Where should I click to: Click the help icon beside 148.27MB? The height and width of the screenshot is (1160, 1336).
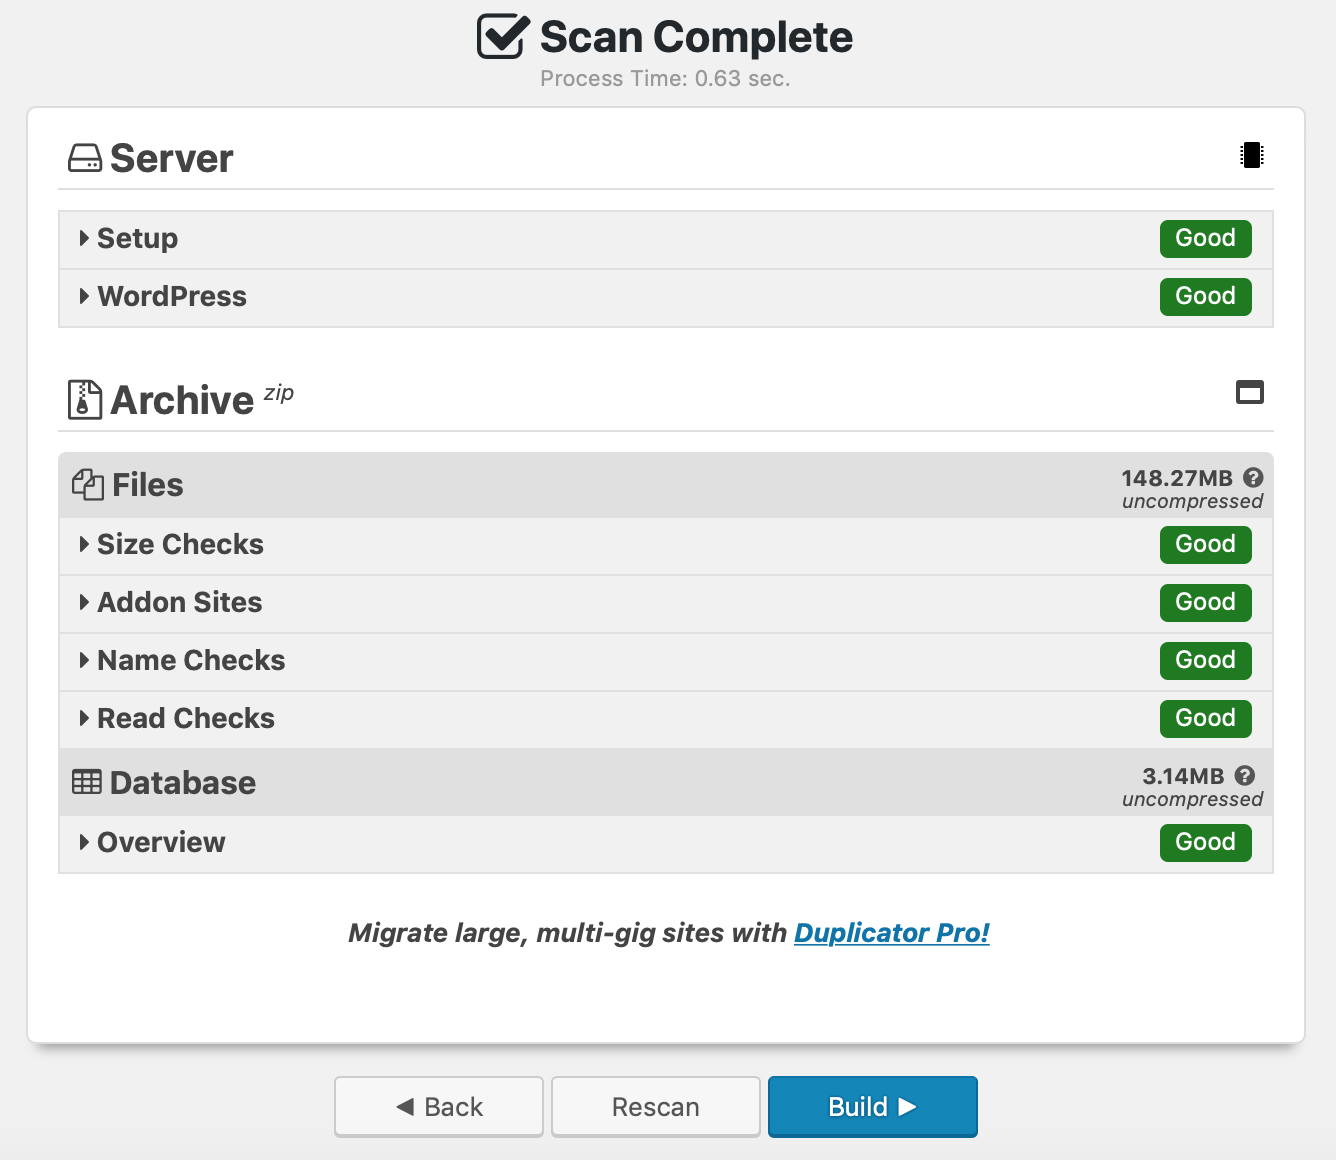[x=1253, y=478]
